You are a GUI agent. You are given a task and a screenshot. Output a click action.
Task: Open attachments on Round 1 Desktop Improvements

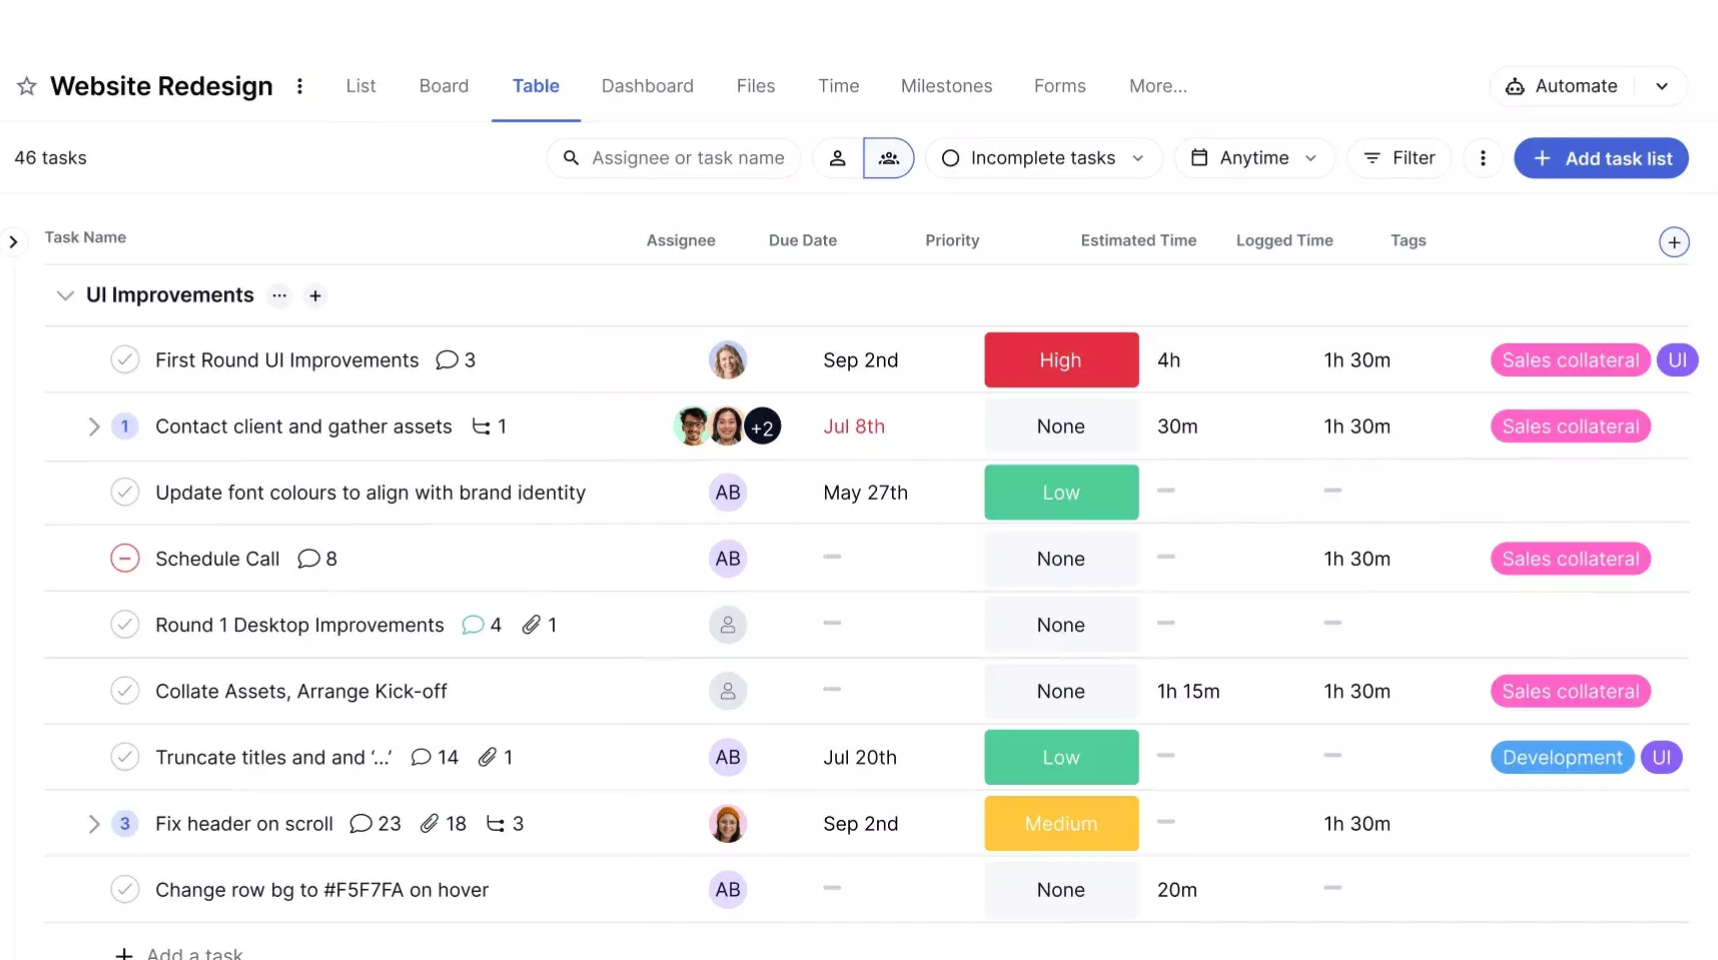pyautogui.click(x=539, y=625)
